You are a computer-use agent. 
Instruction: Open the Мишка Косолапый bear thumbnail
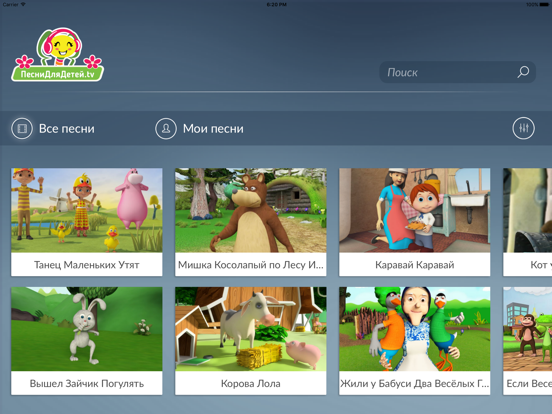point(251,210)
